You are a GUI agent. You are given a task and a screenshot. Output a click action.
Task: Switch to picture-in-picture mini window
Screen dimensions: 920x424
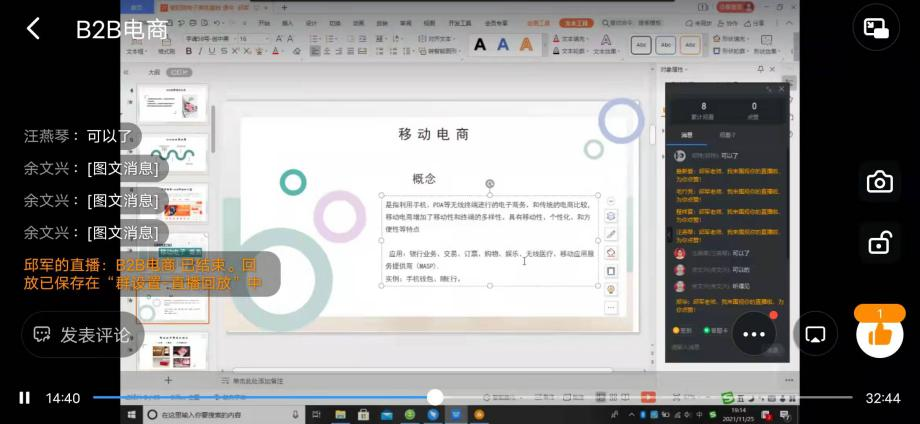(x=876, y=28)
